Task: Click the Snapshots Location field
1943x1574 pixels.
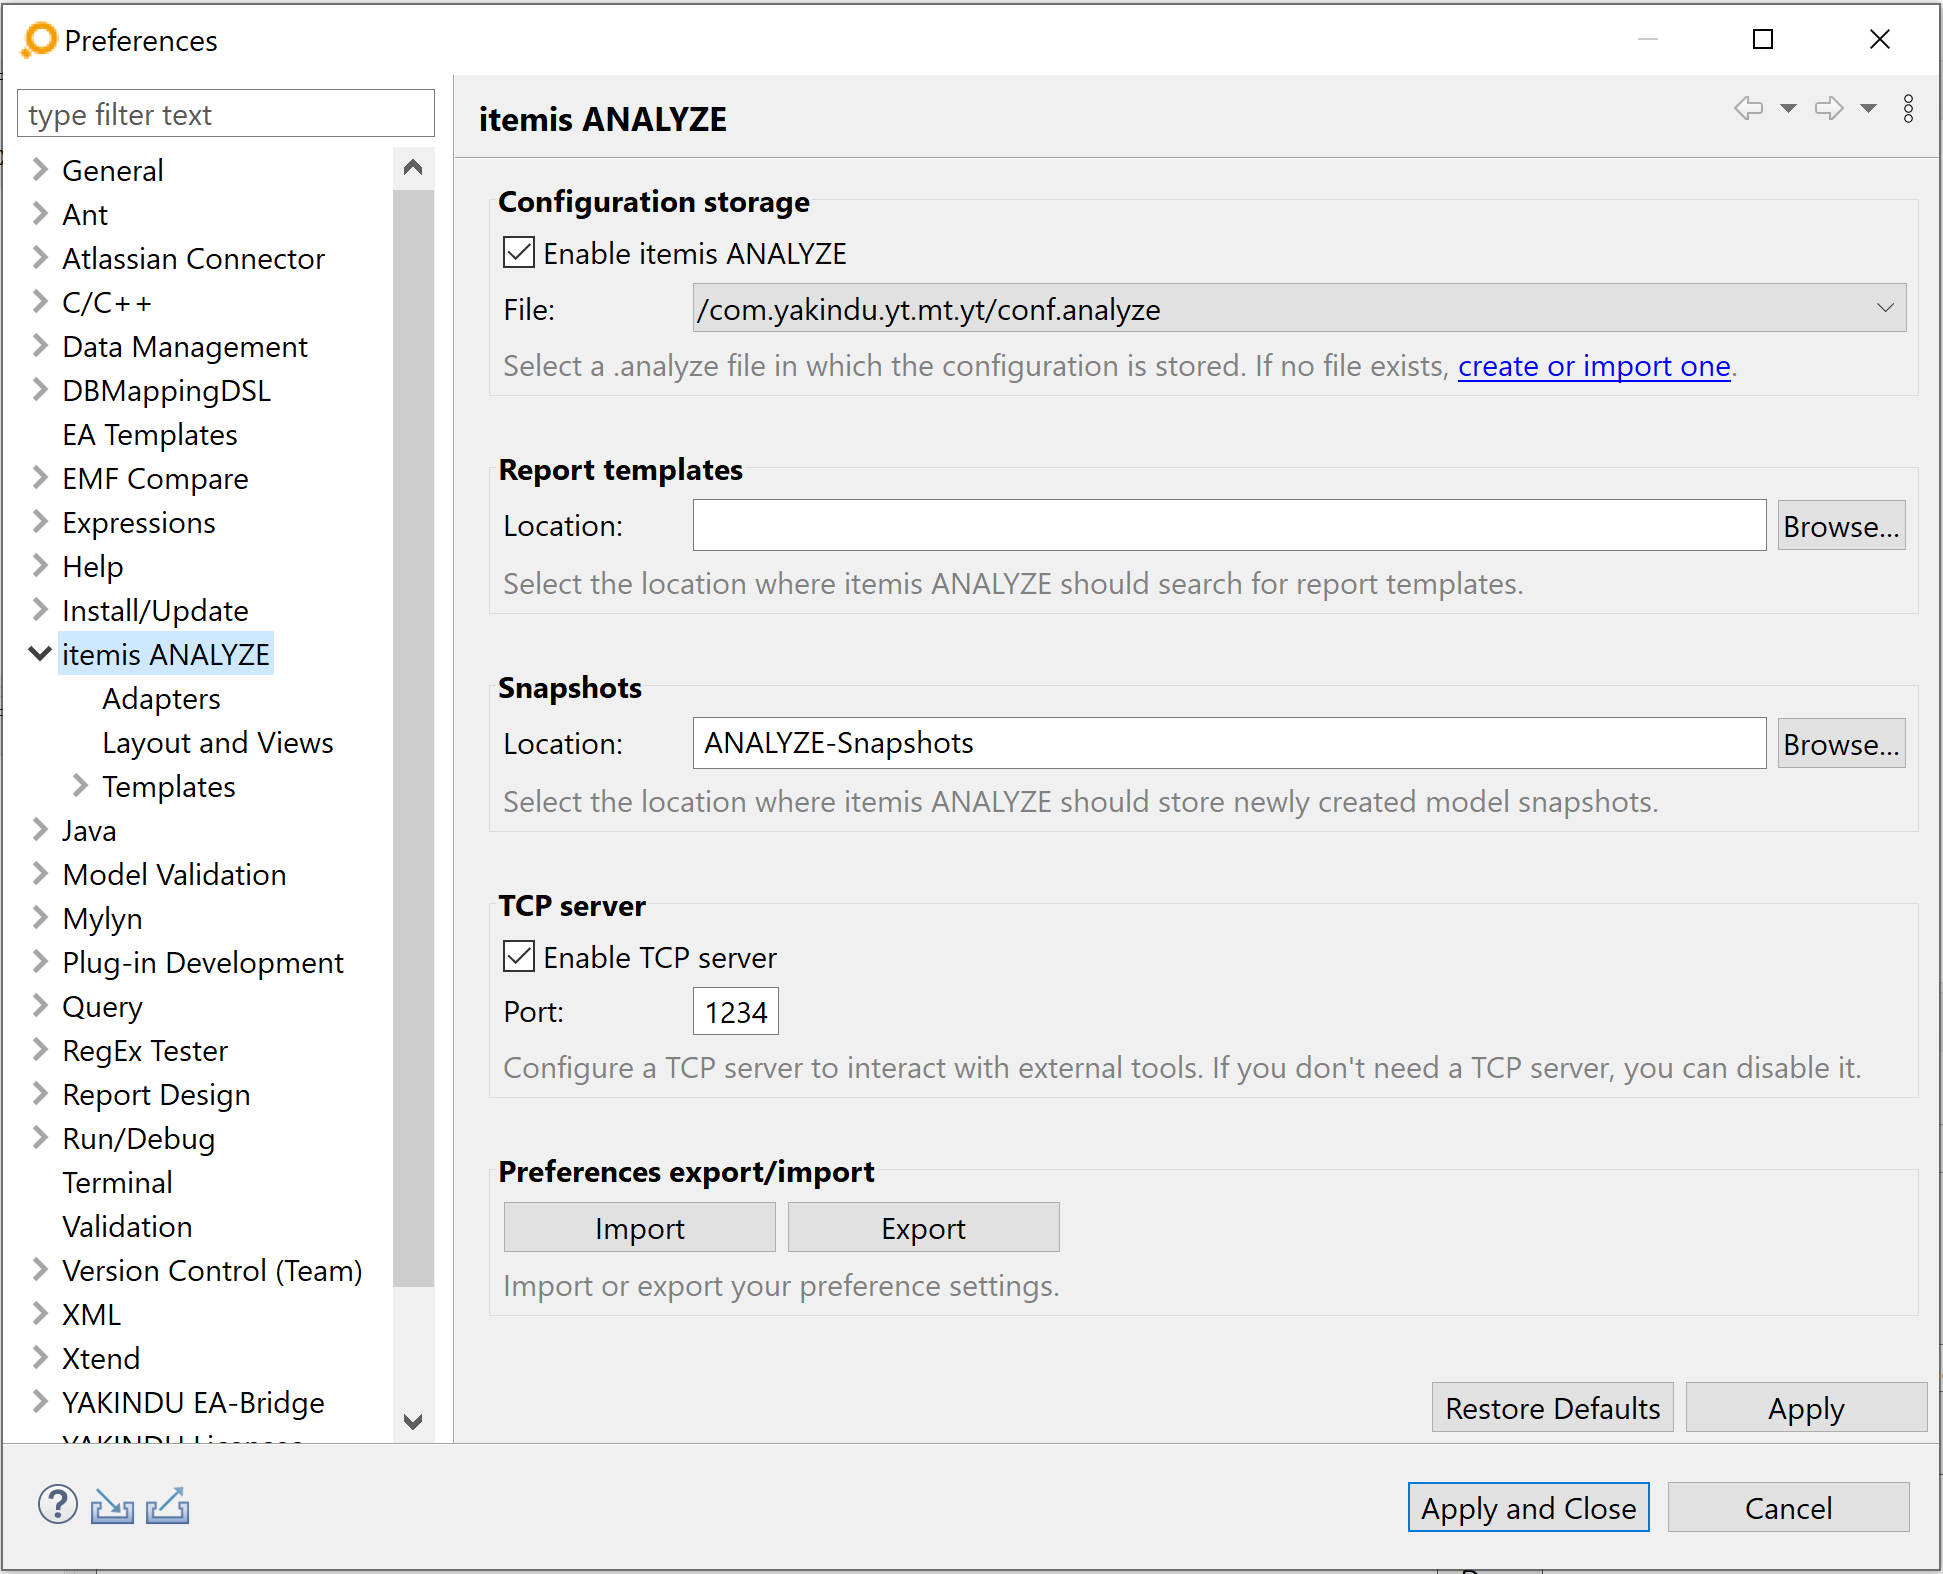Action: 1229,743
